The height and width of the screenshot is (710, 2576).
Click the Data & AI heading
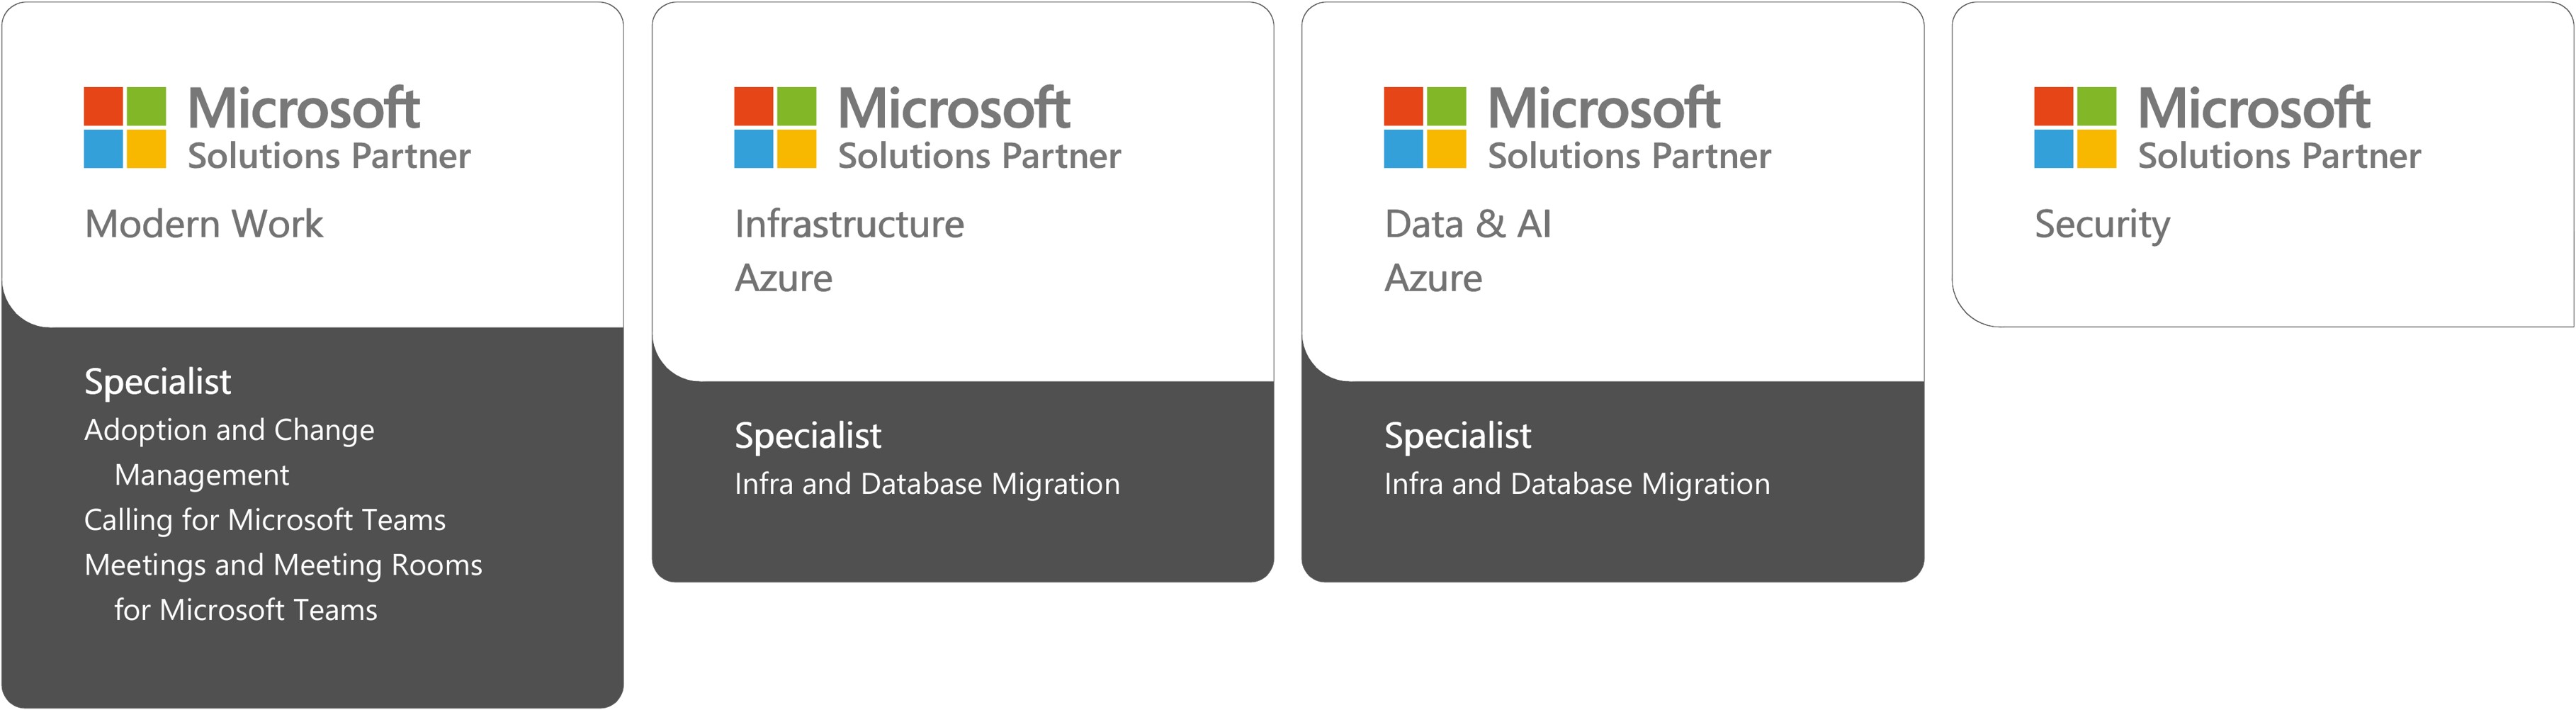[1467, 224]
